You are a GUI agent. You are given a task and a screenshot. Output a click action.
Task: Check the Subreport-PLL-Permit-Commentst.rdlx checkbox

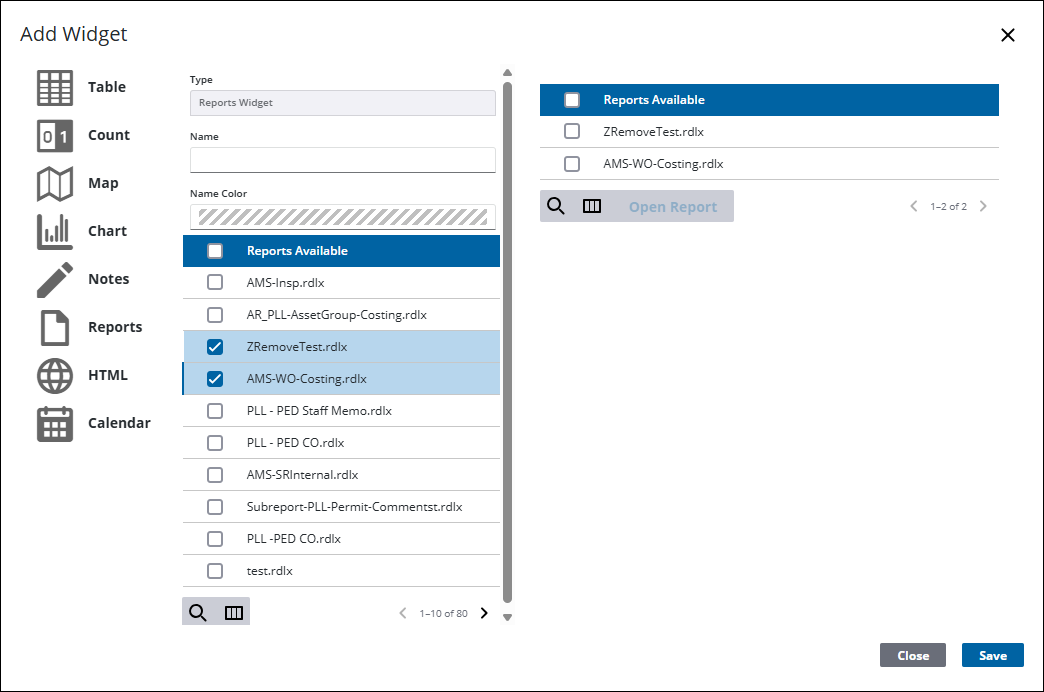(215, 506)
